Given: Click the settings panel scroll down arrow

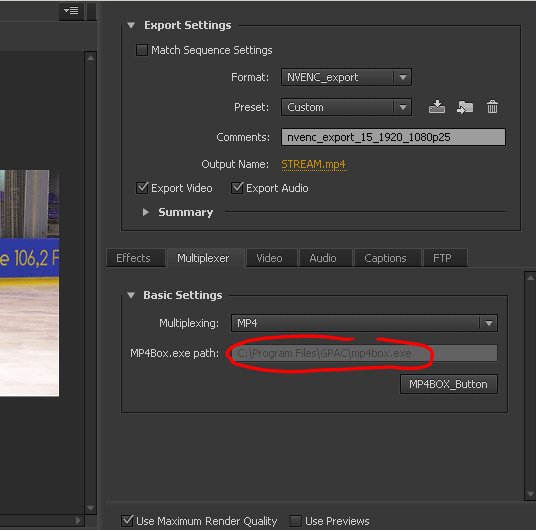Looking at the screenshot, I should click(x=530, y=494).
